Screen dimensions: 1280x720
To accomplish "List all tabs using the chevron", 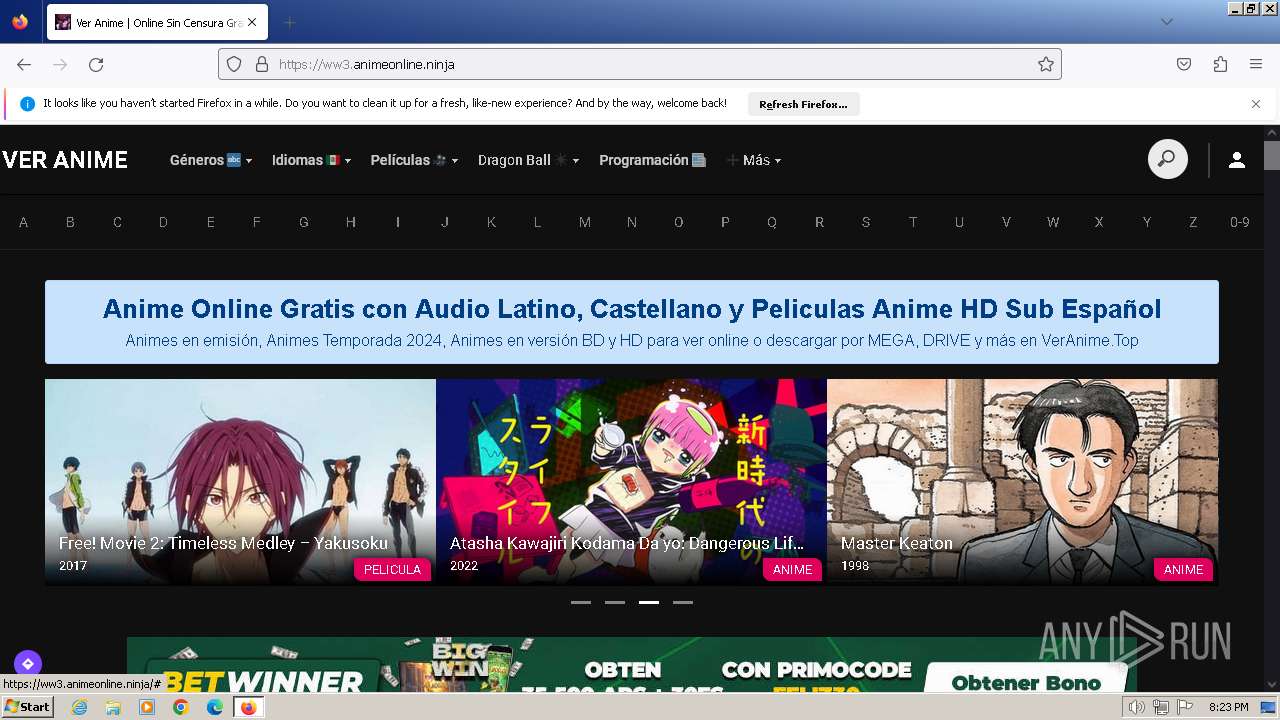I will pos(1166,22).
